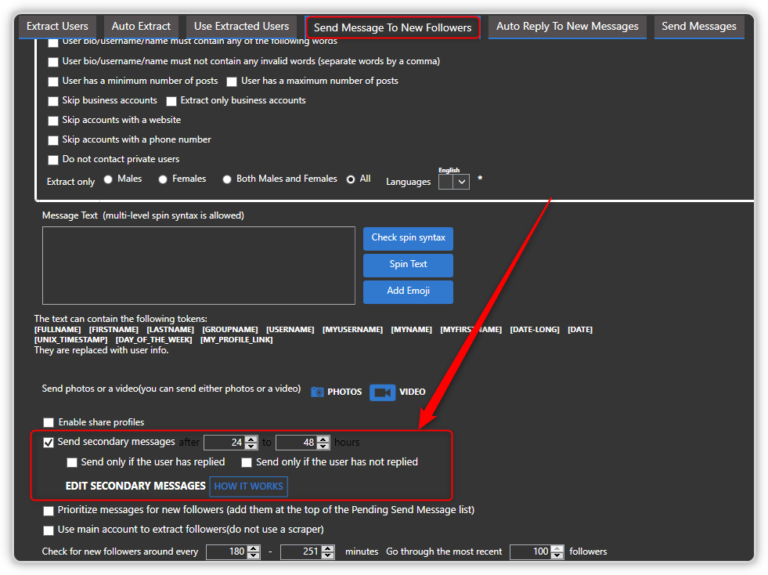Go to Auto Reply To New Messages tab

pyautogui.click(x=567, y=26)
